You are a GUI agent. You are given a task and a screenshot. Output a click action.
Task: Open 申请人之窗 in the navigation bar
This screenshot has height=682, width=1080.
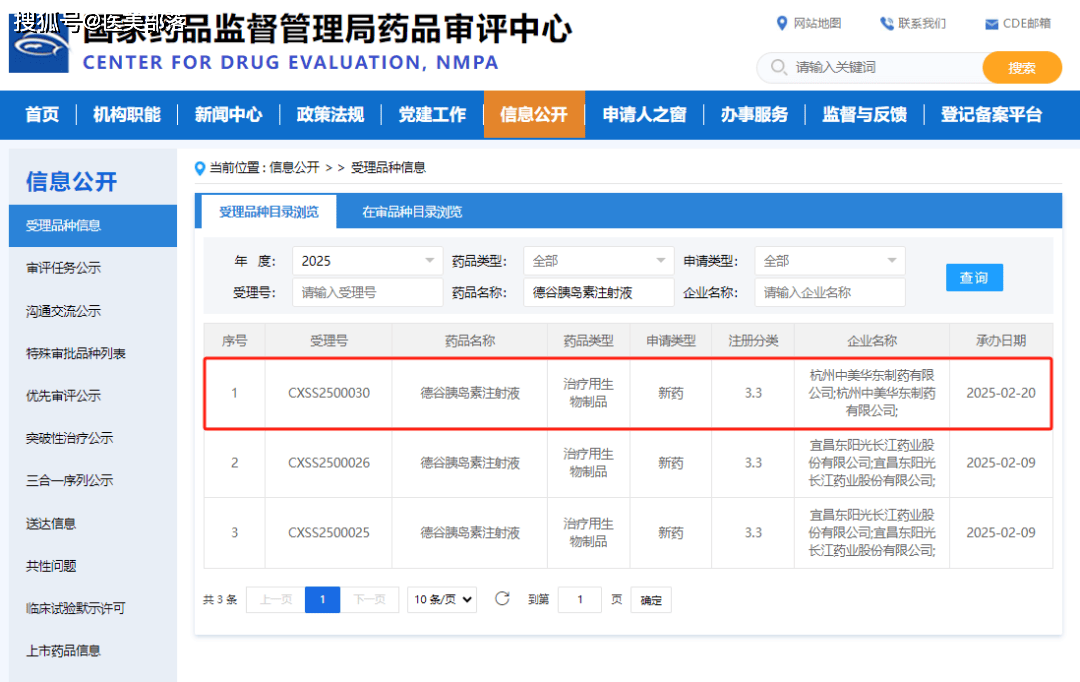tap(644, 114)
